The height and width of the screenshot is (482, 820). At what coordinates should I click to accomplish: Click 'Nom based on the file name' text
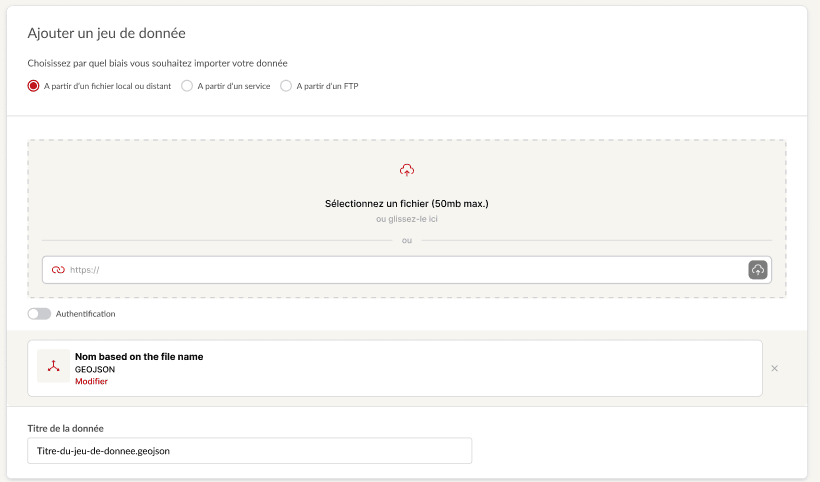139,357
